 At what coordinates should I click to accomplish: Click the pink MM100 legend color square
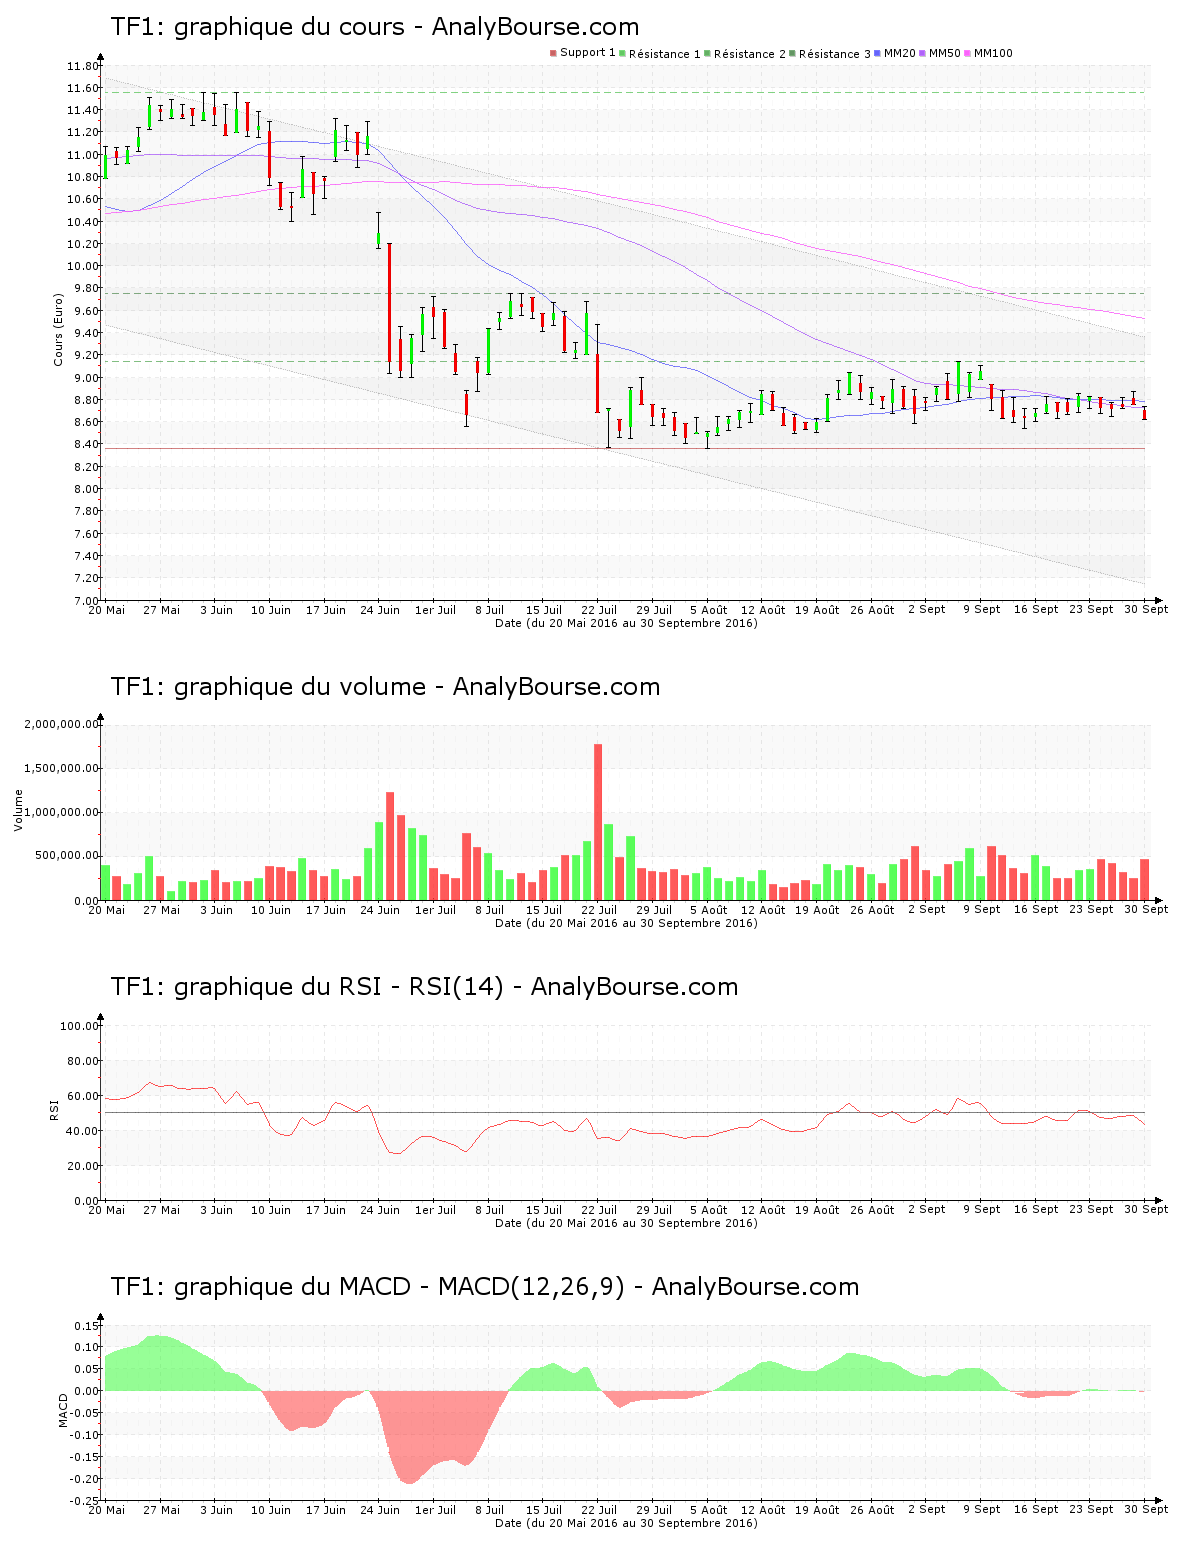pos(968,53)
